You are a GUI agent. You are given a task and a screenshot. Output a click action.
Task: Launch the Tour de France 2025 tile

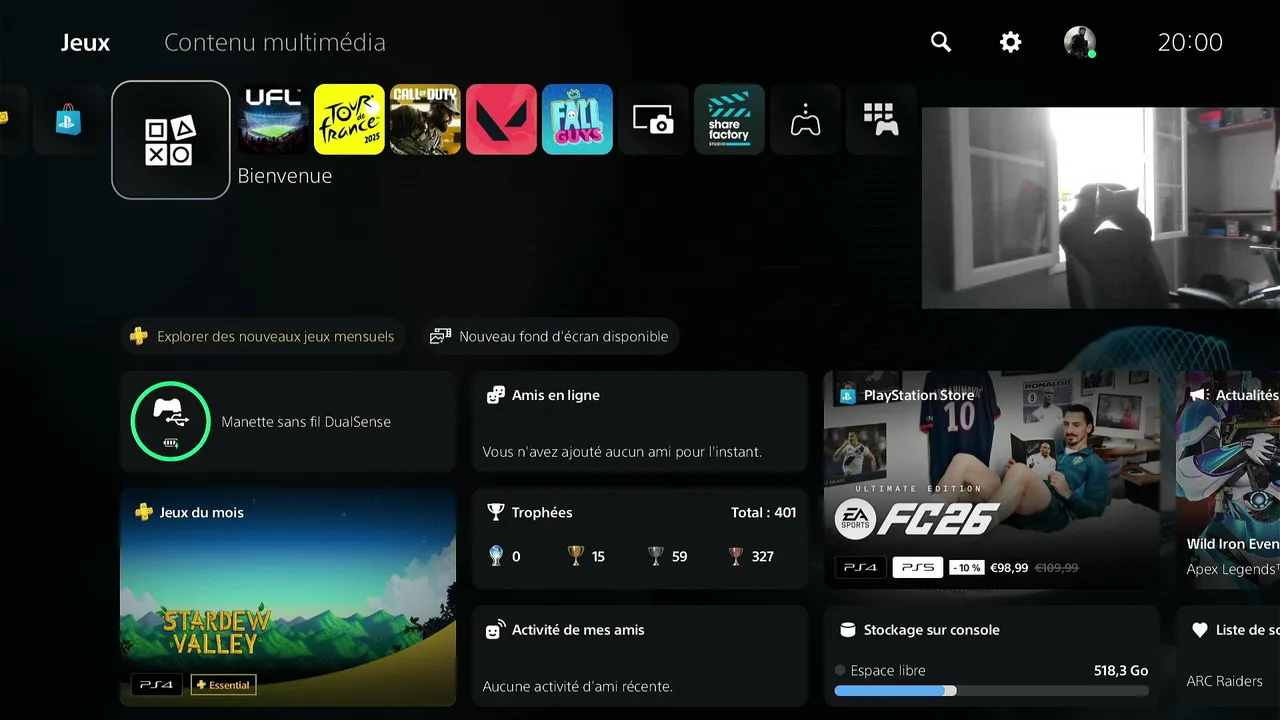click(x=349, y=119)
